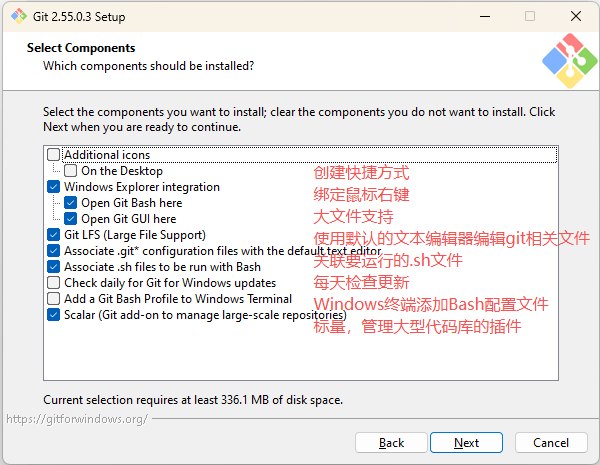Go to the Next setup page

466,443
